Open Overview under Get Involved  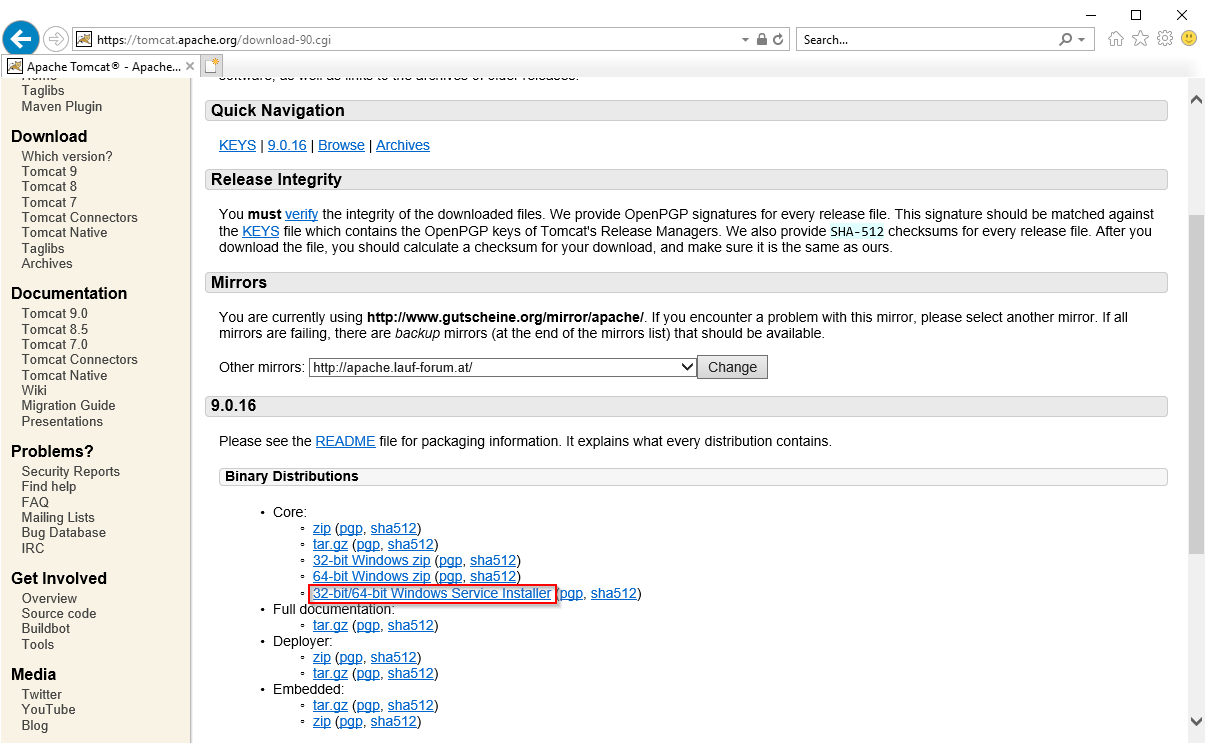pyautogui.click(x=49, y=598)
